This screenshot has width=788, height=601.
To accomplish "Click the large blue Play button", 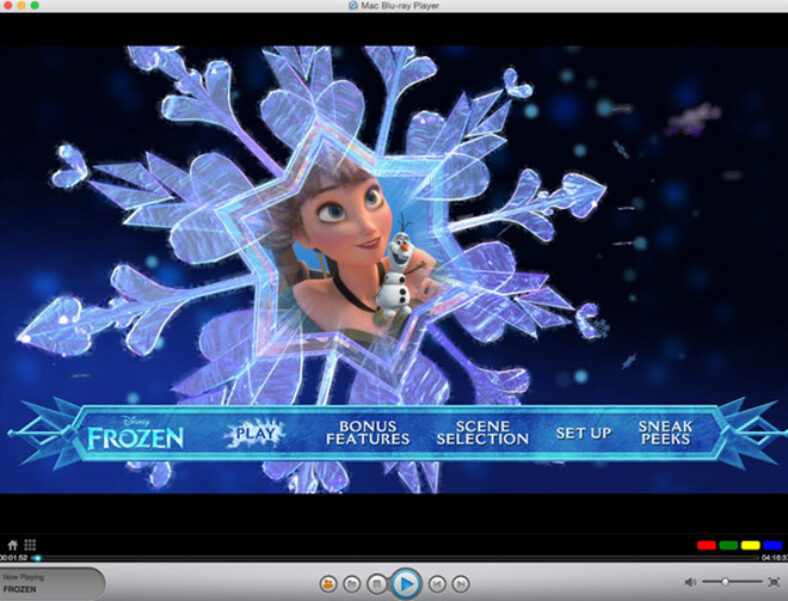I will 406,584.
